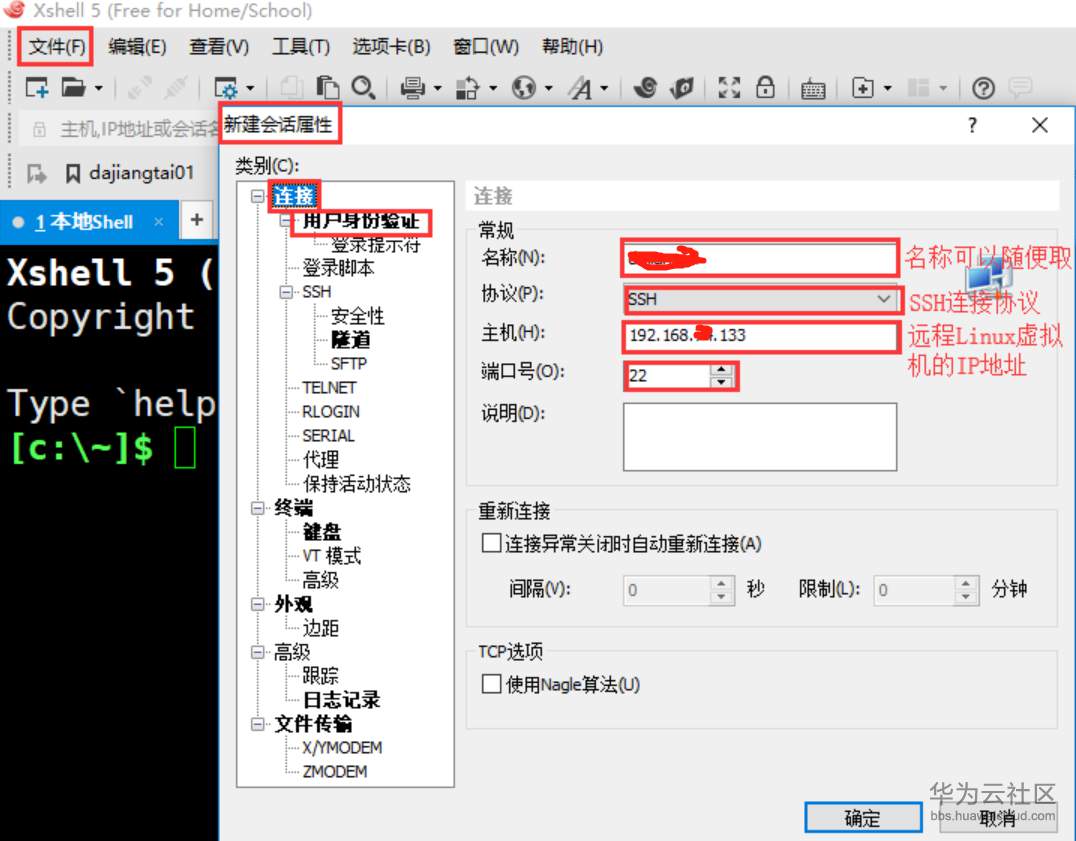The image size is (1076, 841).
Task: Click the Print icon in toolbar
Action: pyautogui.click(x=412, y=88)
